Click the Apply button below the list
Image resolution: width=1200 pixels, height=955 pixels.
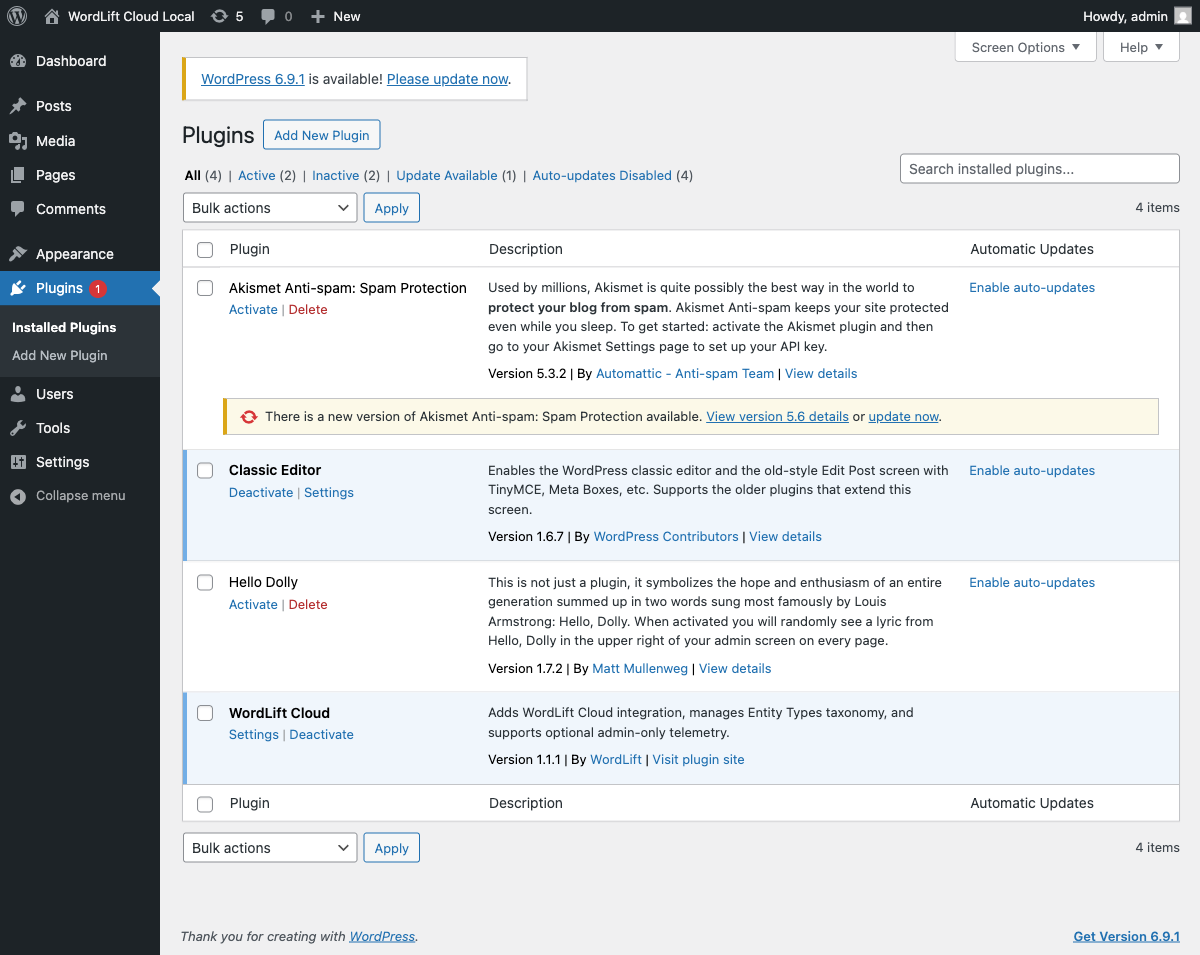coord(391,847)
